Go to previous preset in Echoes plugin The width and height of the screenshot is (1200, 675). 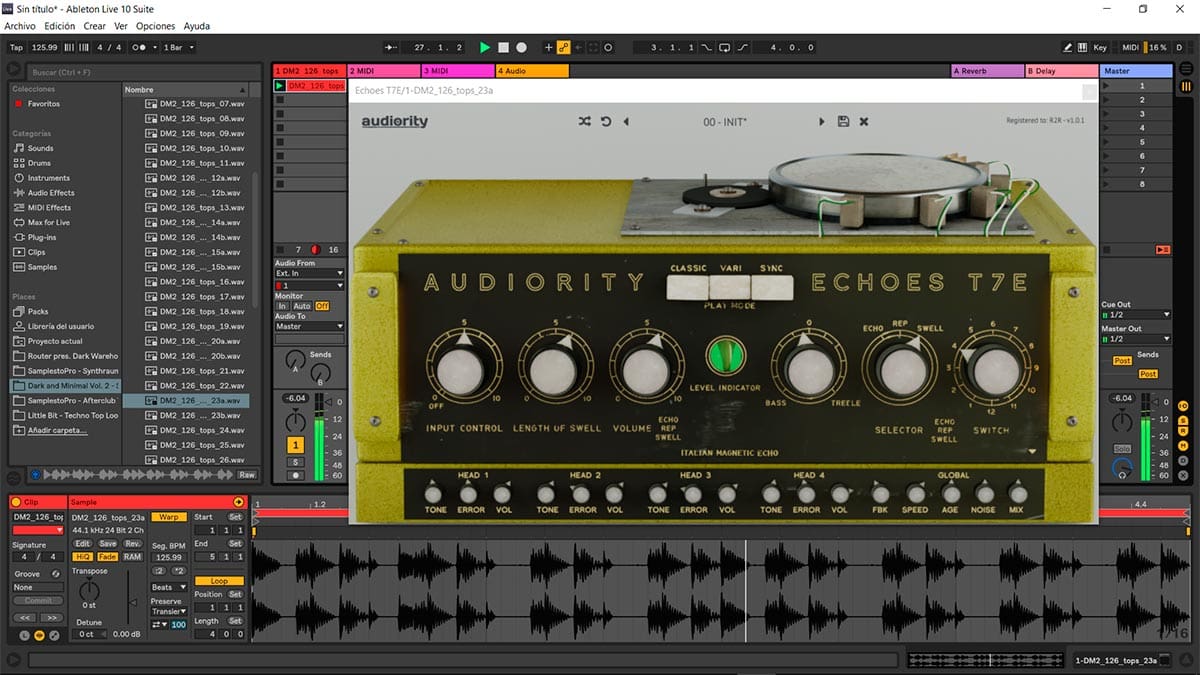tap(626, 121)
